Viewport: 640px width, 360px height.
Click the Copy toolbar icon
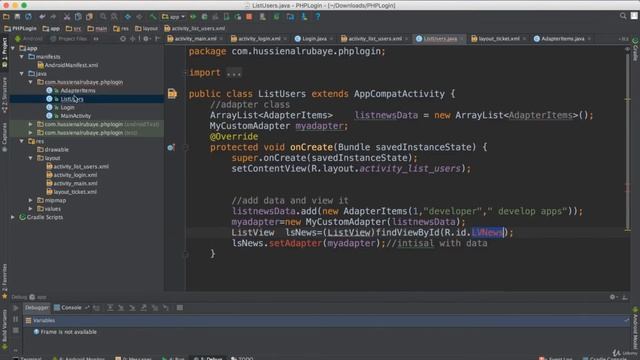[x=78, y=17]
